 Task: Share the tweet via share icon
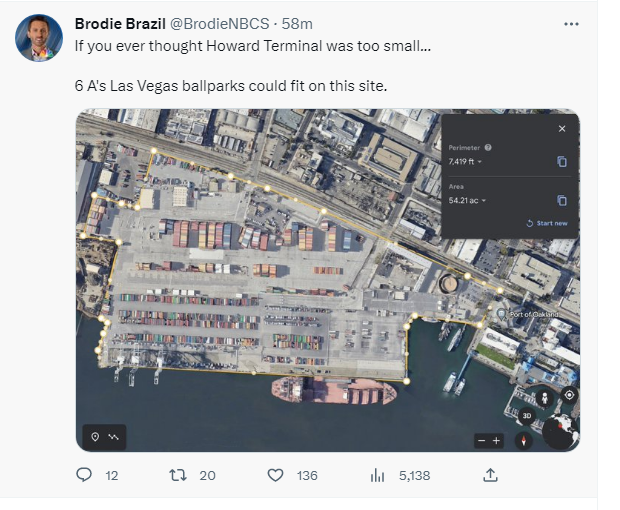coord(490,476)
